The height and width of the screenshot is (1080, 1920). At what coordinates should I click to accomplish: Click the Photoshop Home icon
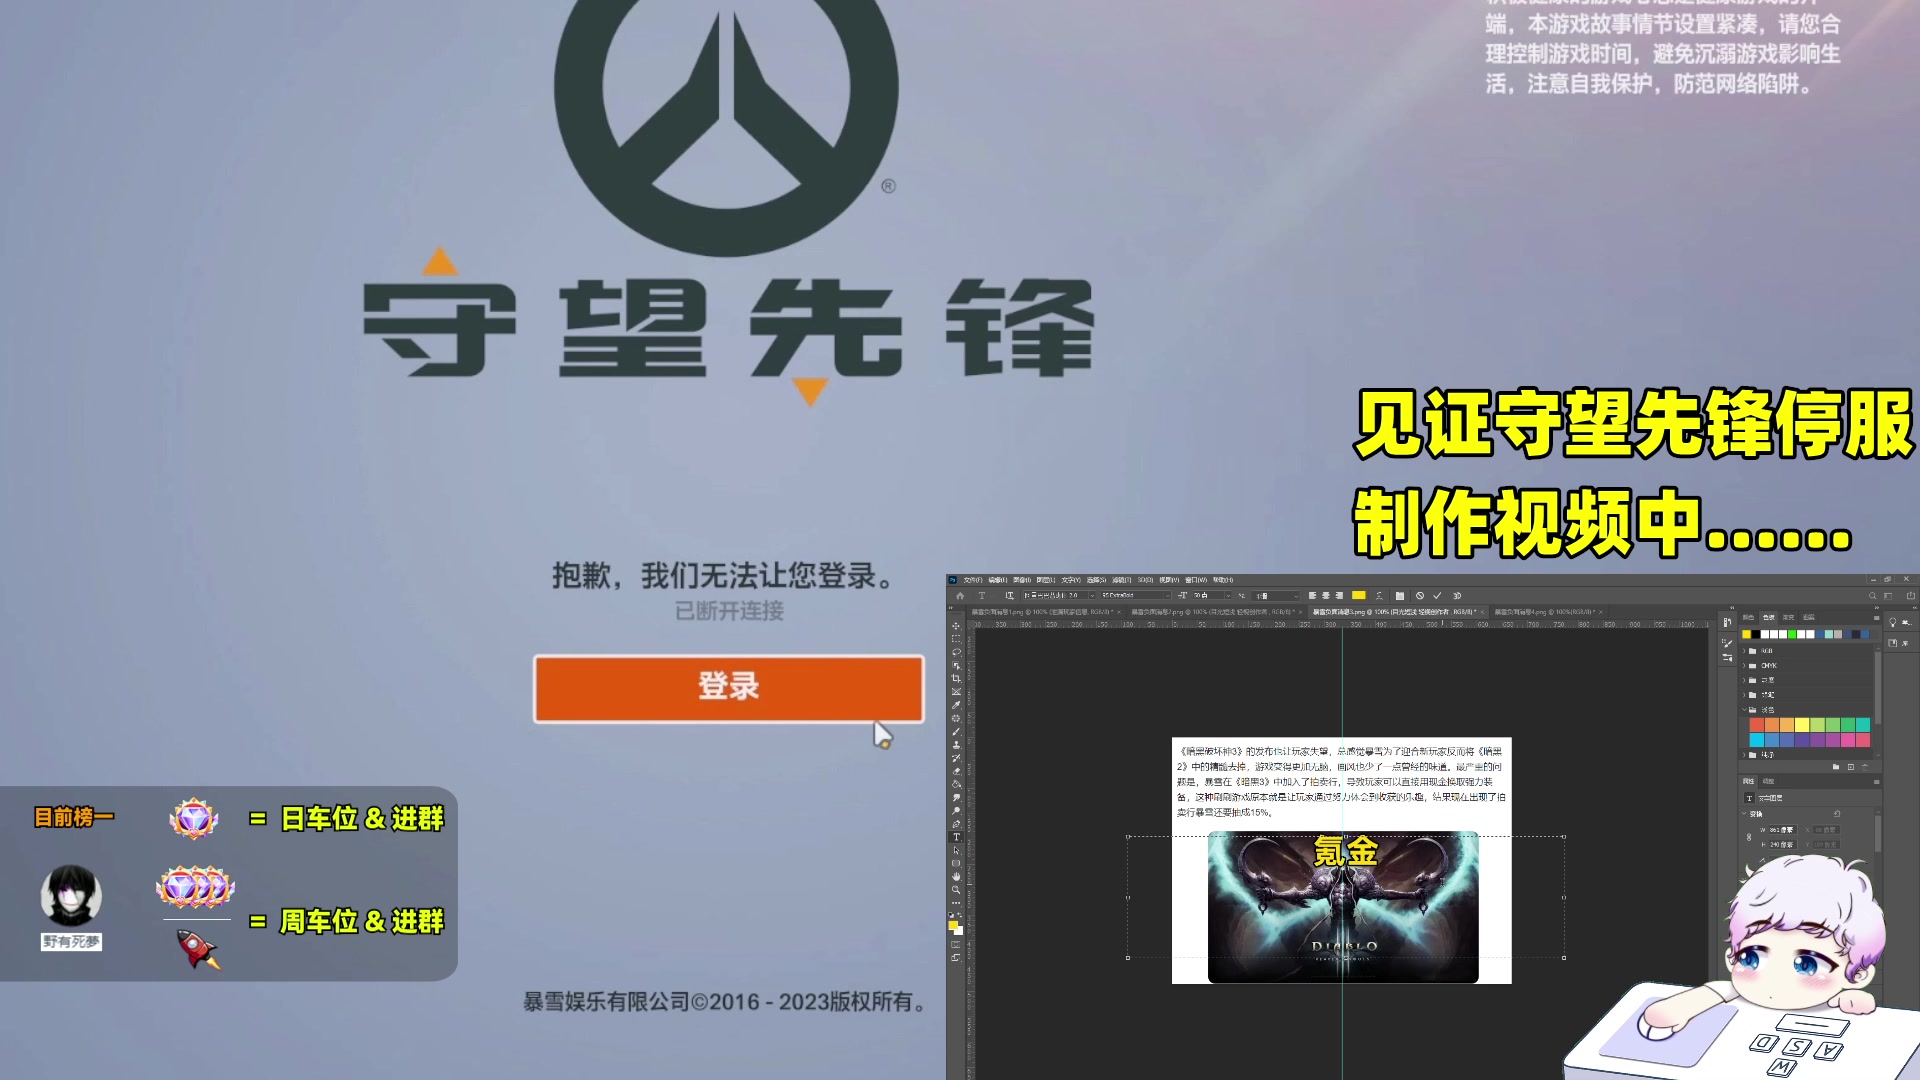960,596
